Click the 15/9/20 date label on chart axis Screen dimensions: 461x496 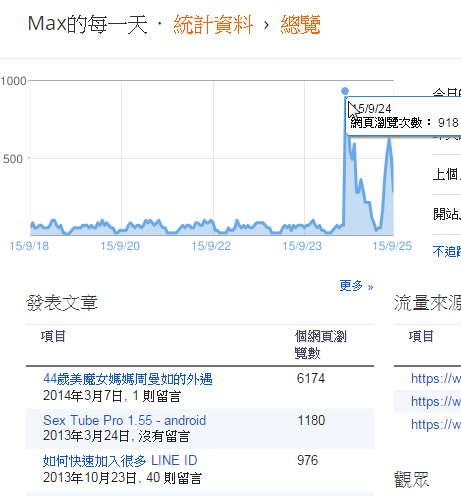(x=120, y=246)
